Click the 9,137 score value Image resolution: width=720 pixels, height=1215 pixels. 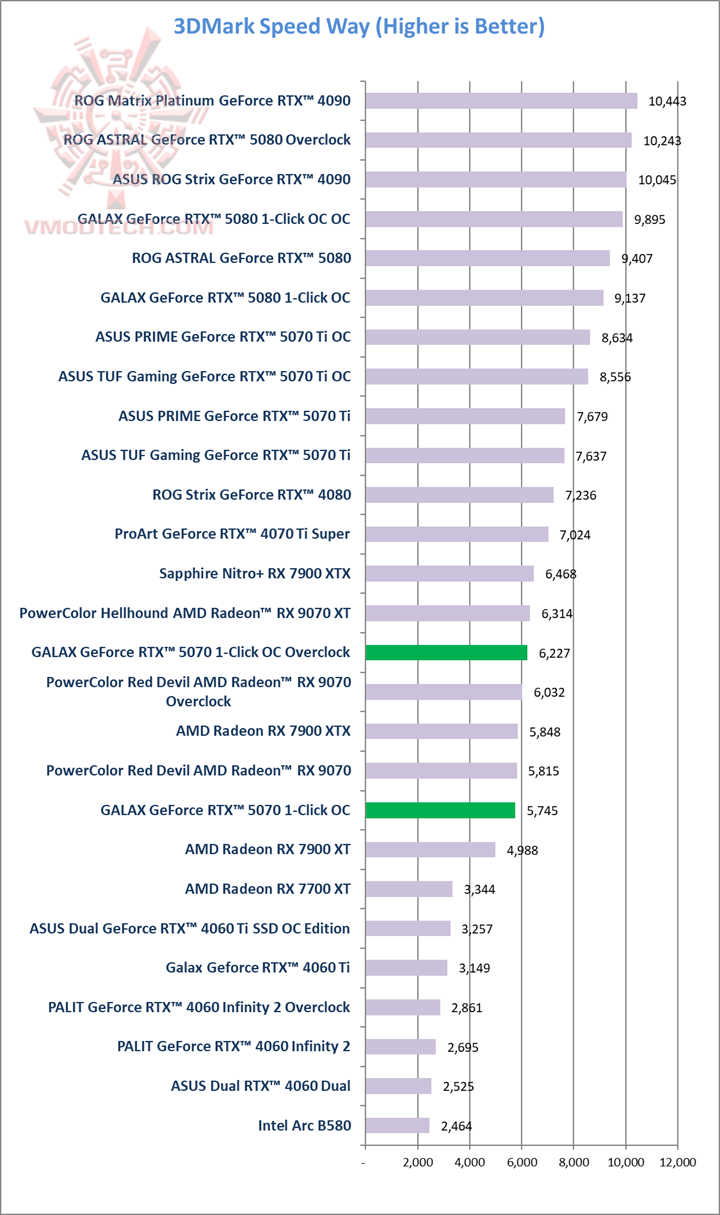point(631,298)
